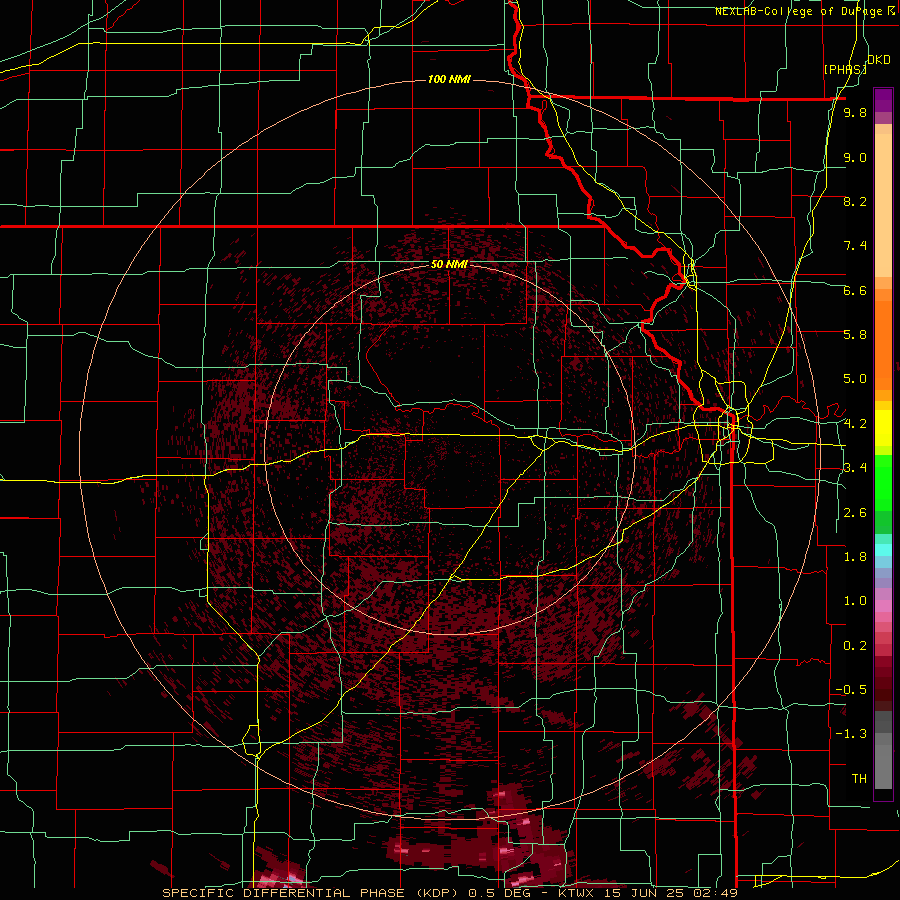This screenshot has width=900, height=900.
Task: Click the 8.2 scale value
Action: 855,201
